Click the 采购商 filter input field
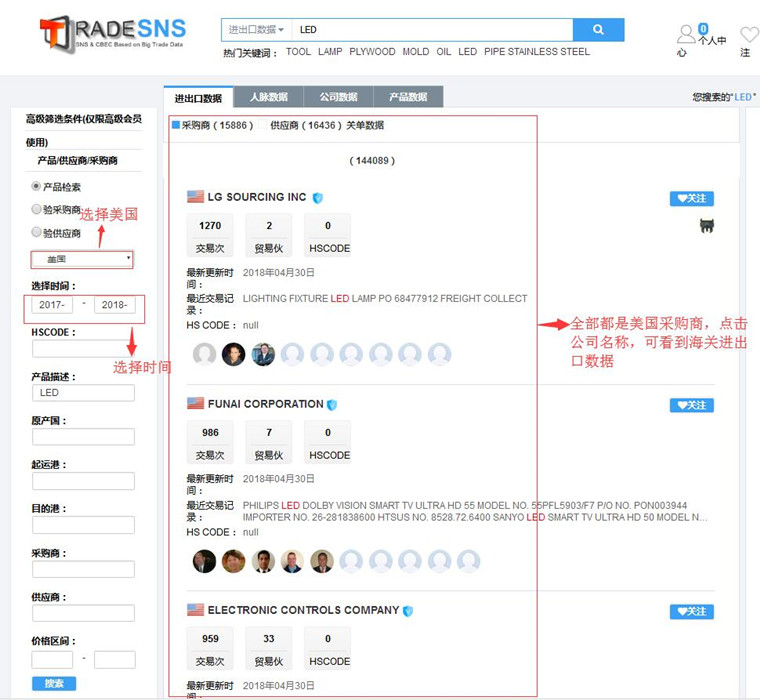Viewport: 760px width, 700px height. (83, 569)
